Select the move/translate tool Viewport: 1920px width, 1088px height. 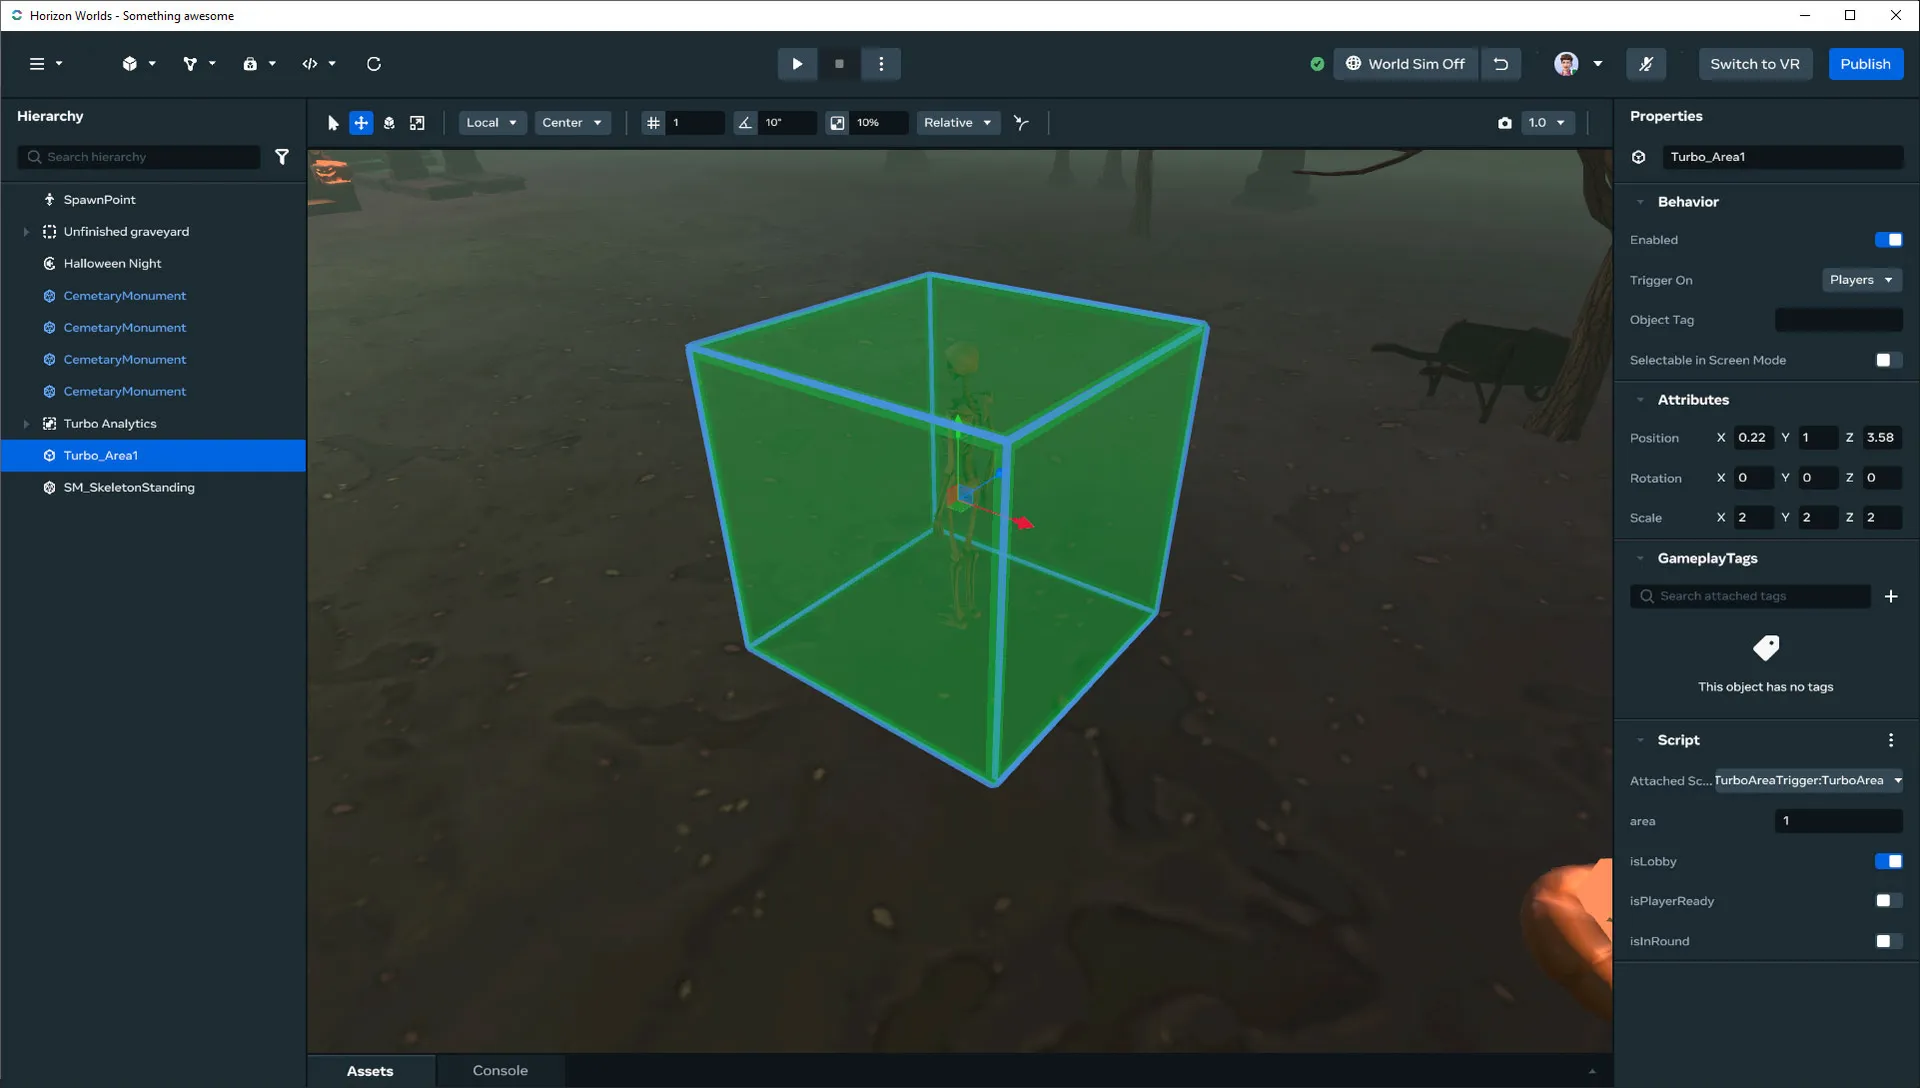tap(360, 121)
